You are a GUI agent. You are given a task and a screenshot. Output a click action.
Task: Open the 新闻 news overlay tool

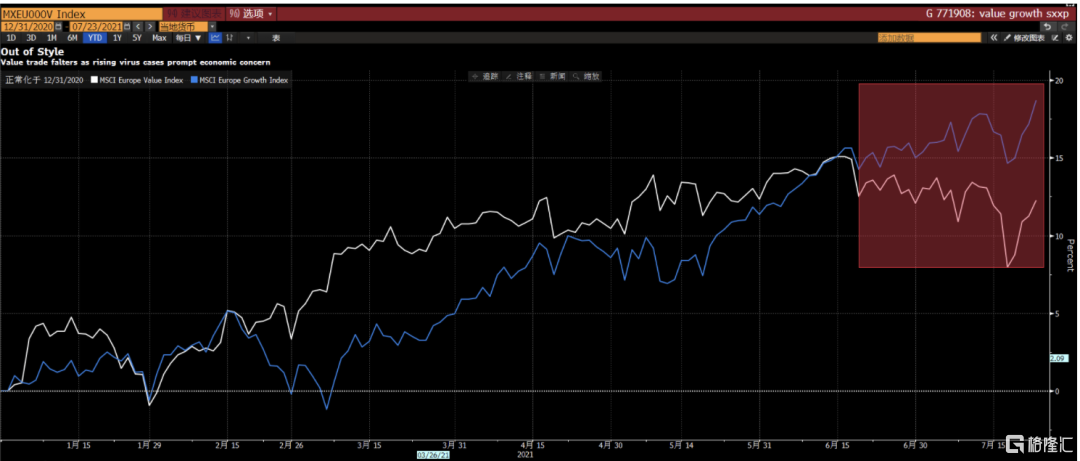coord(552,76)
